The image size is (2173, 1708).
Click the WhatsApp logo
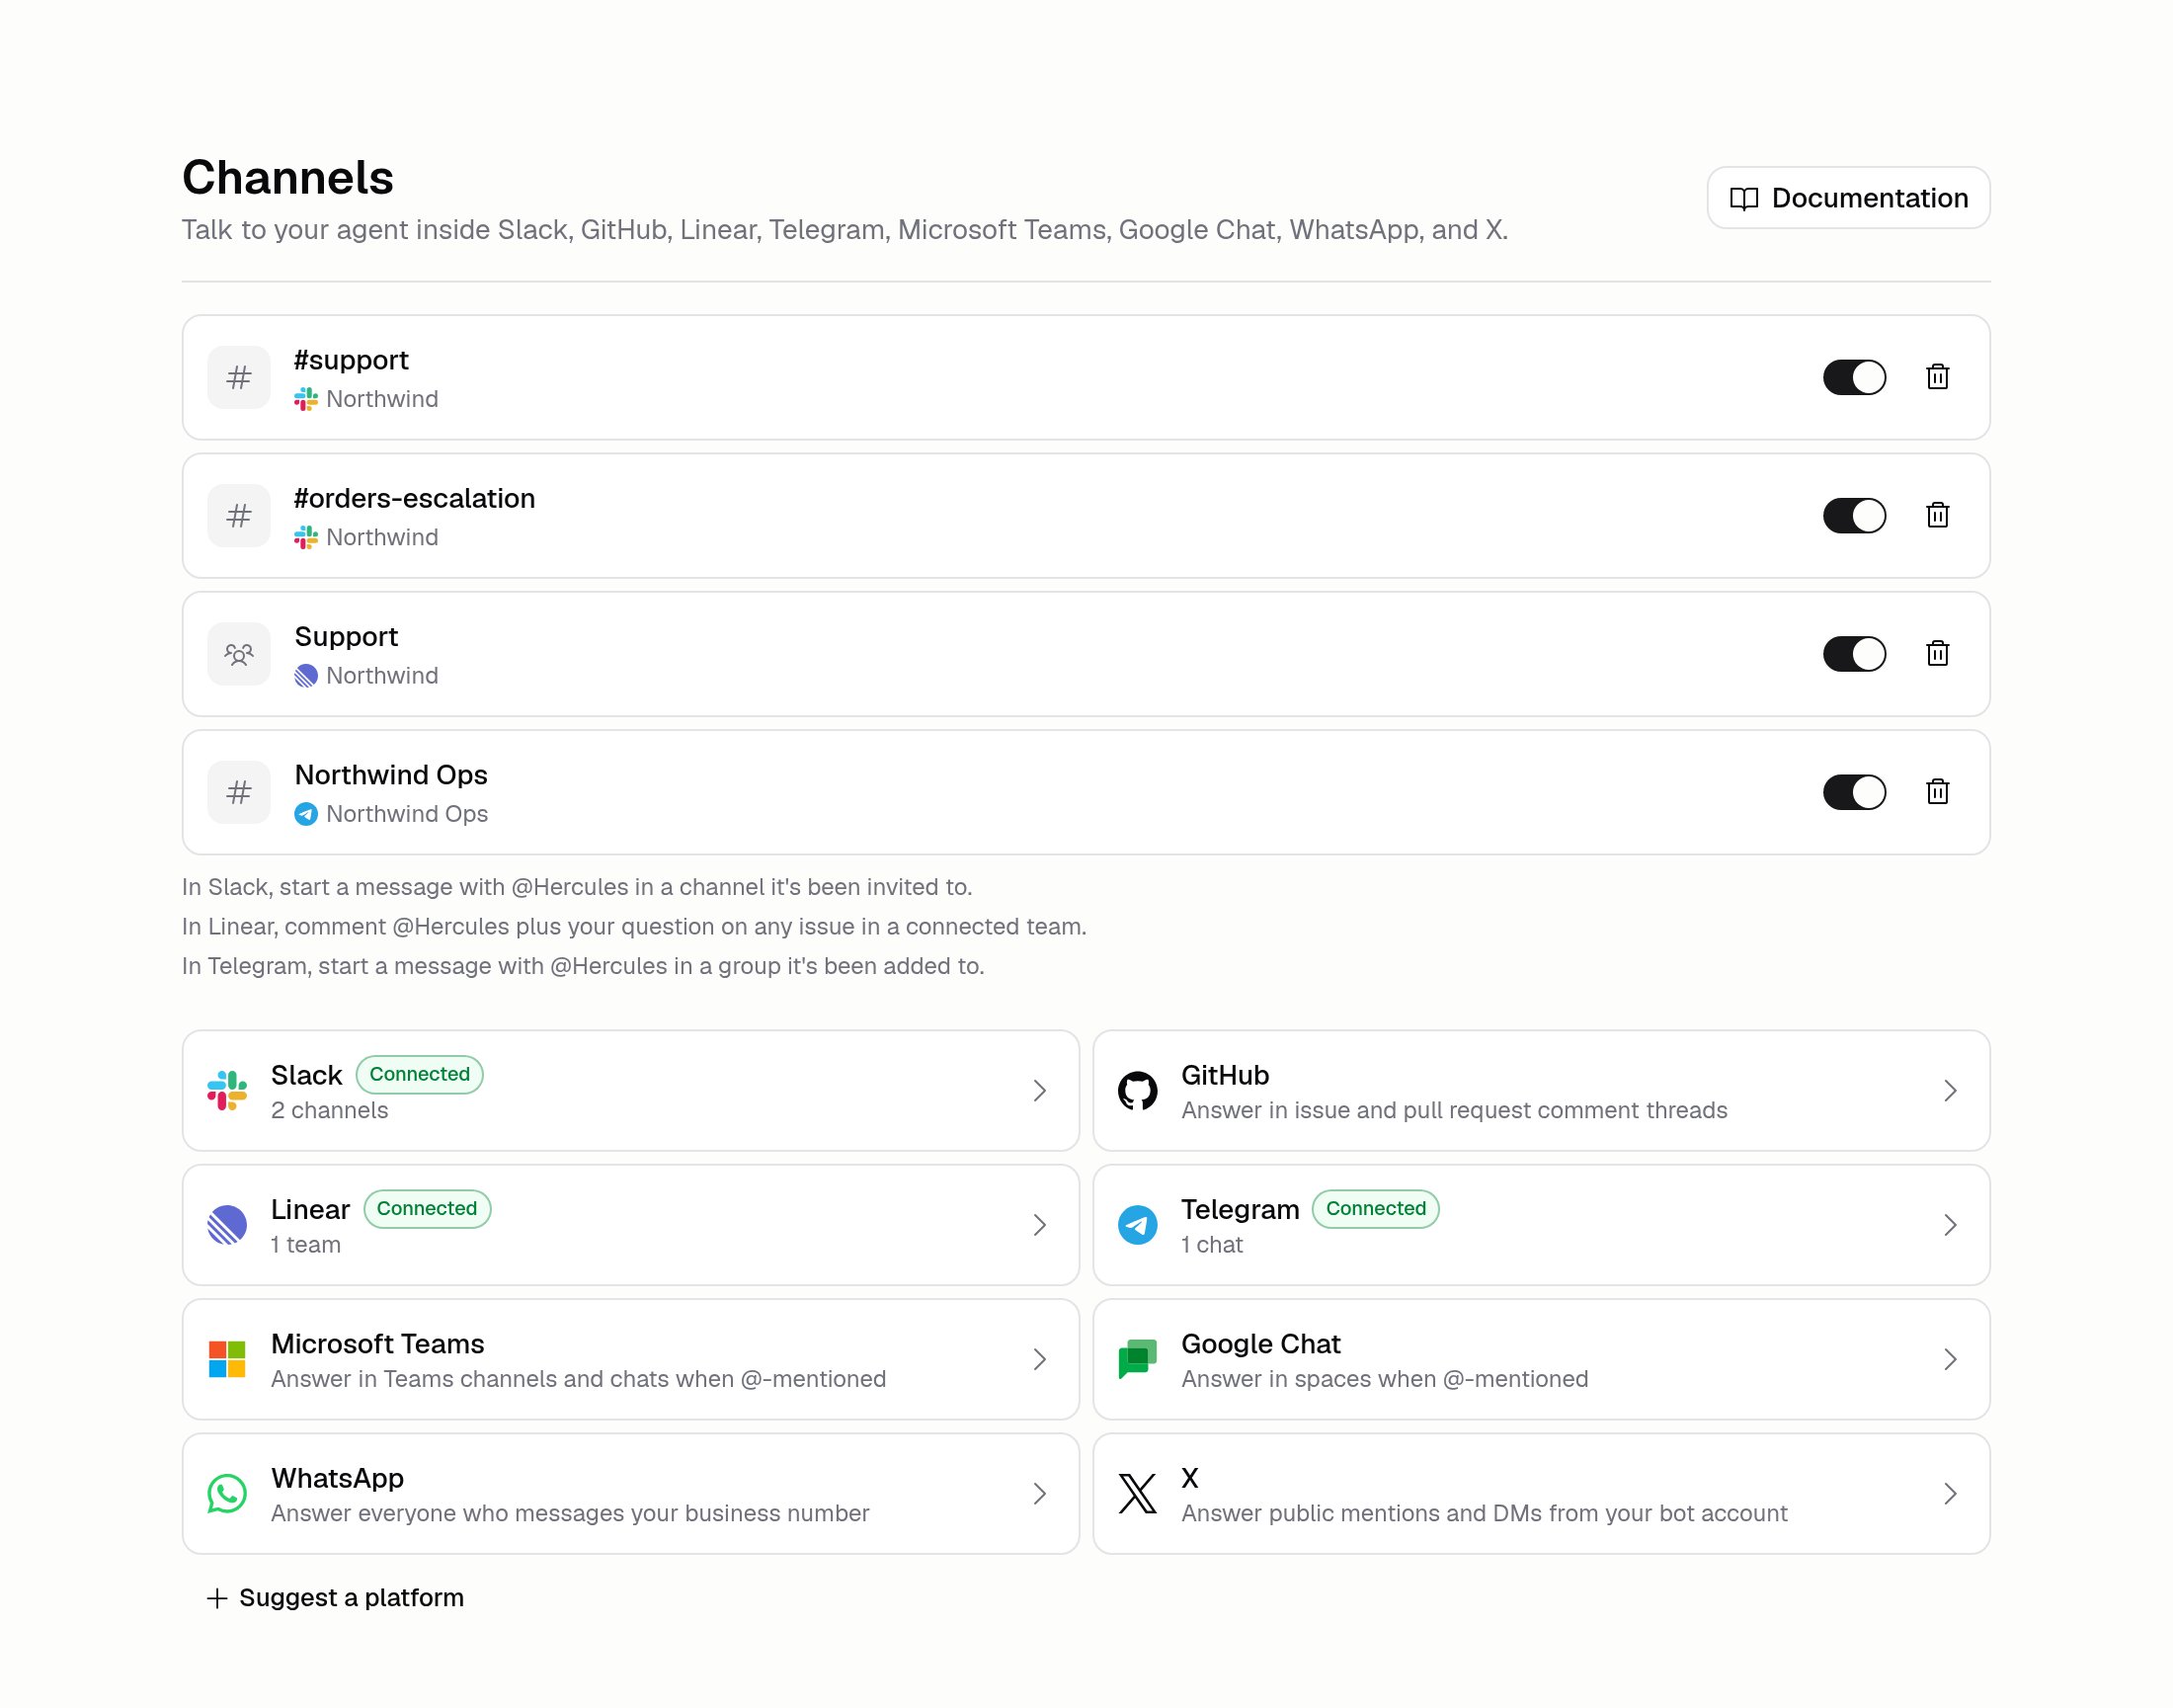pyautogui.click(x=227, y=1493)
